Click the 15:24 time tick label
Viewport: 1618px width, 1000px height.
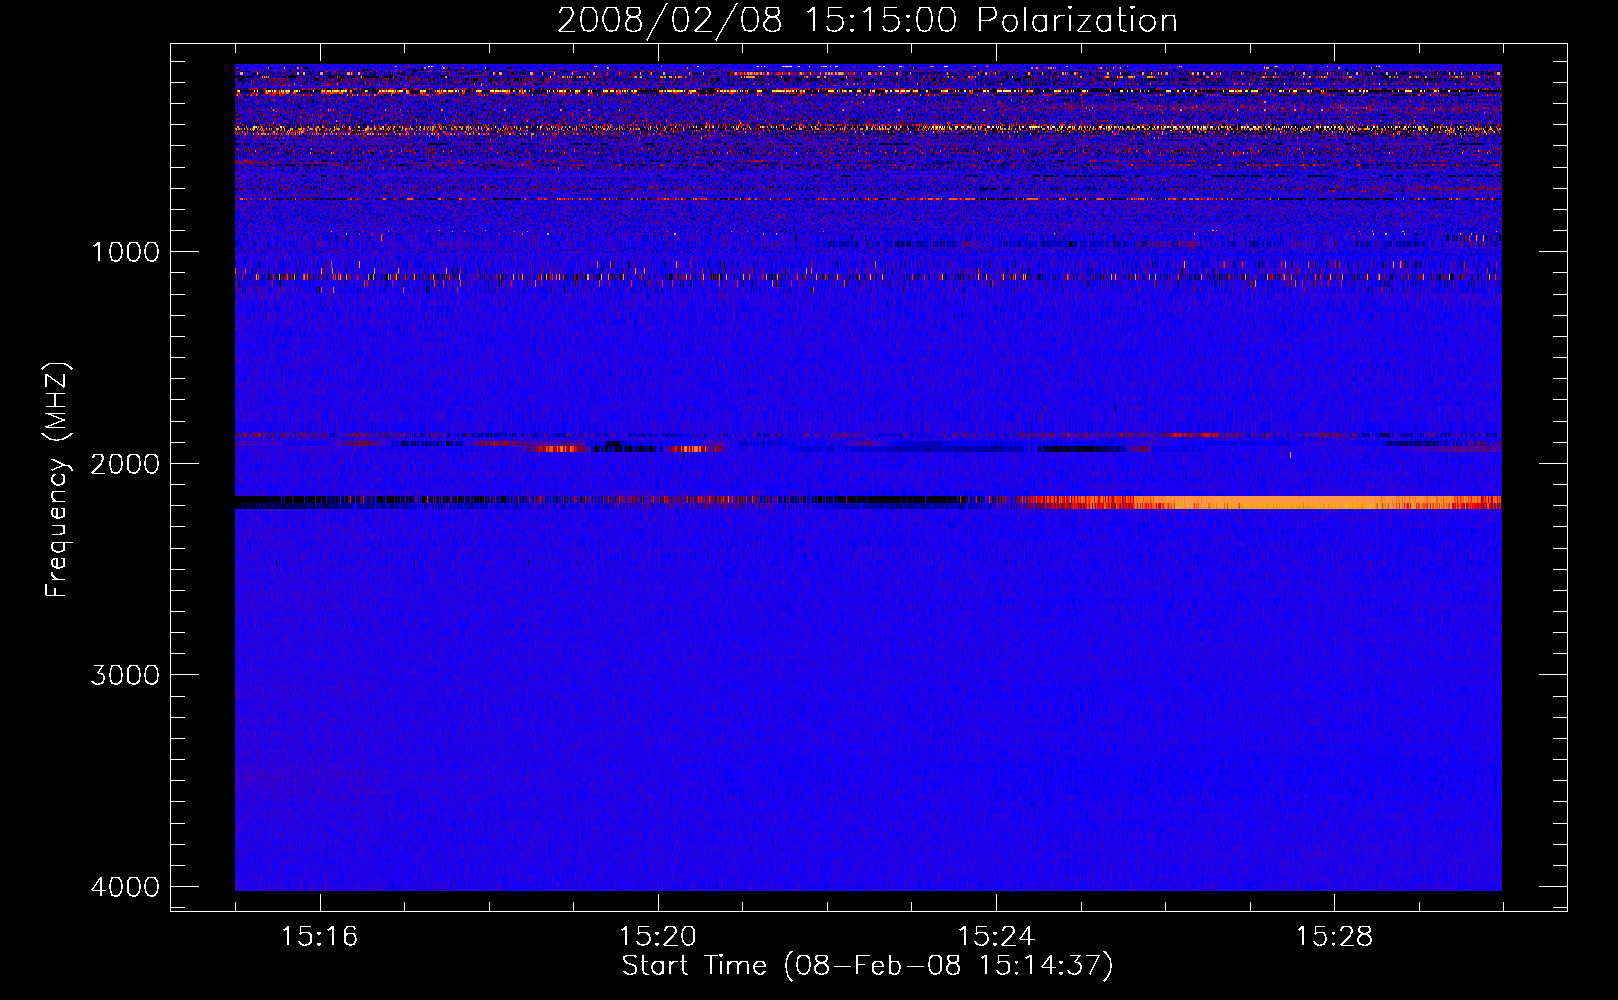(x=995, y=937)
